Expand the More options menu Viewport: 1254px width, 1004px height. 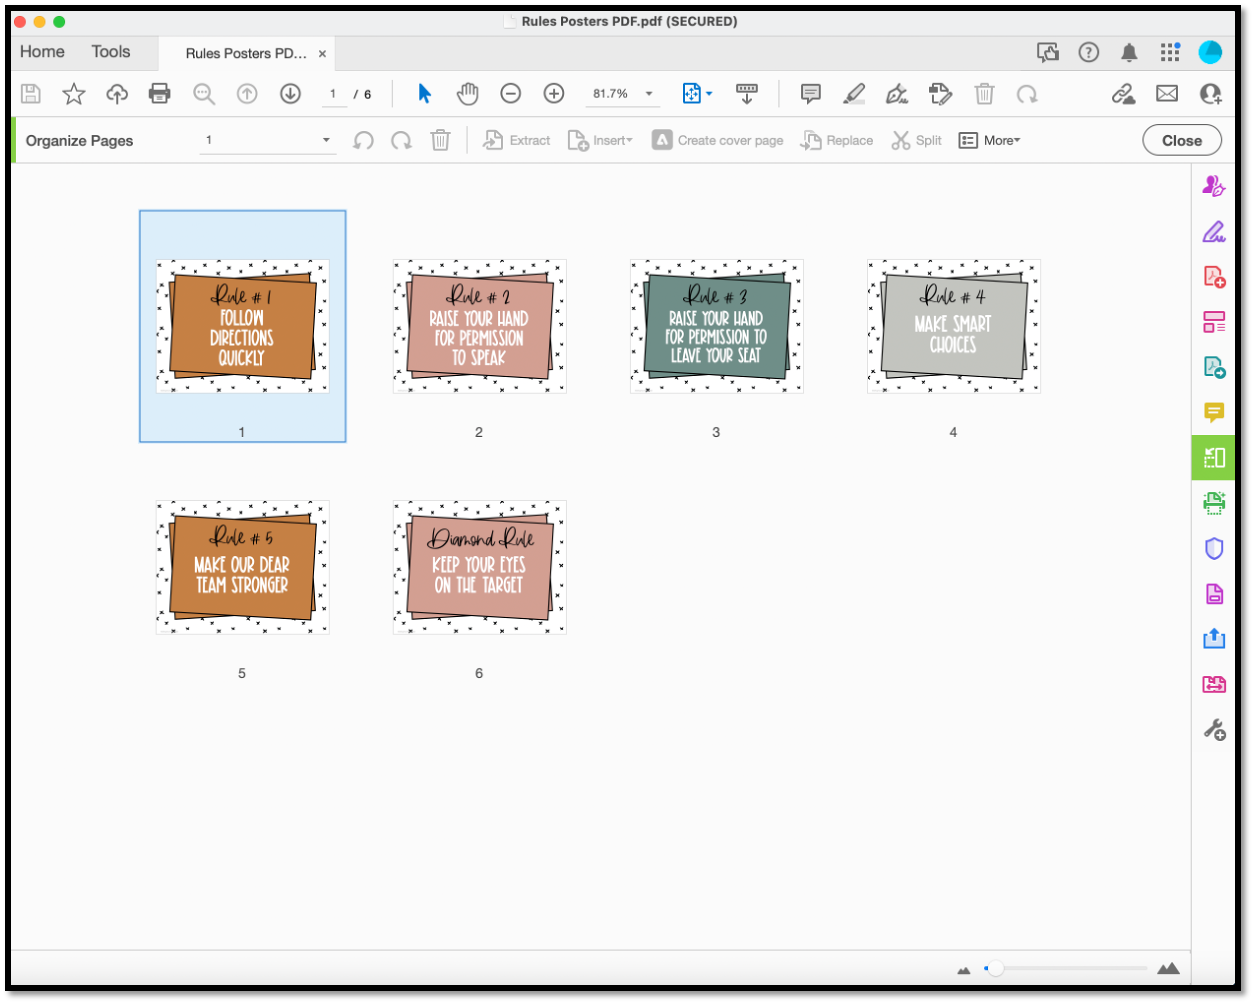989,141
